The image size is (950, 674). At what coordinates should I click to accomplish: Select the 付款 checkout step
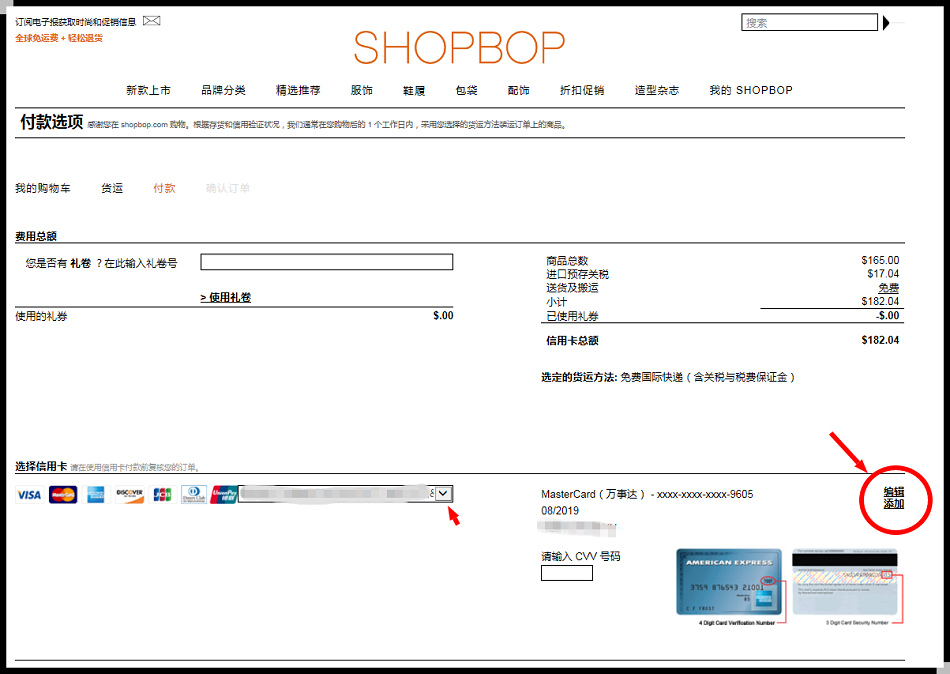[x=164, y=189]
